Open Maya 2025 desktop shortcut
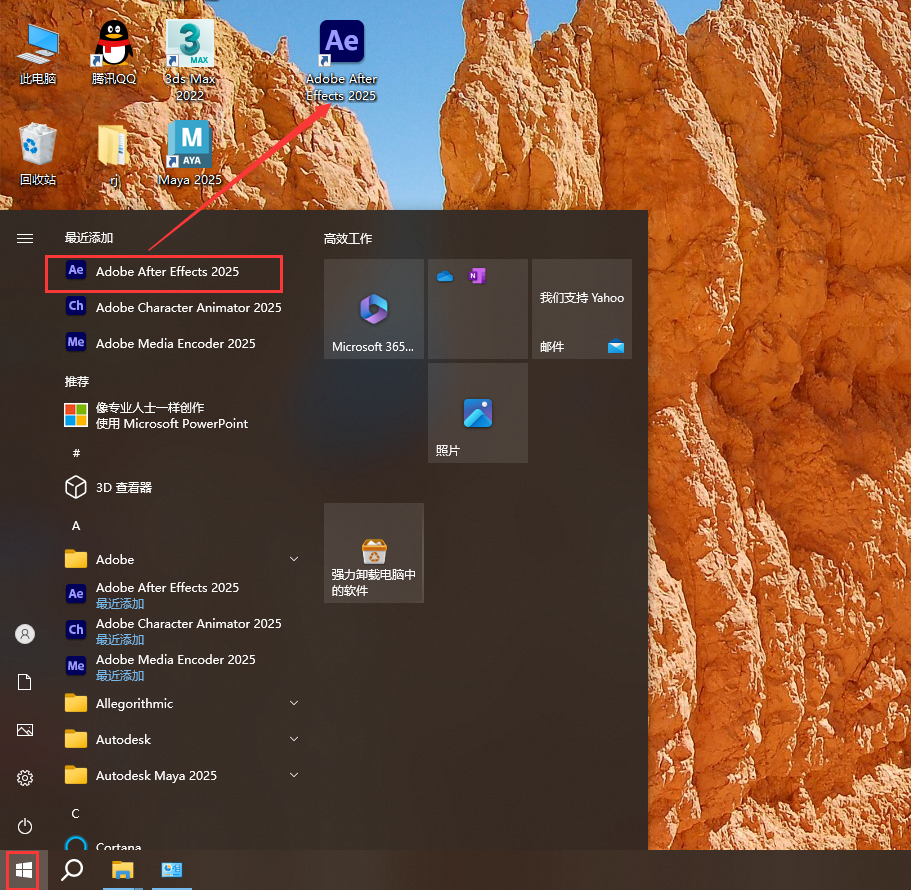Screen dimensions: 911x890 (x=189, y=146)
